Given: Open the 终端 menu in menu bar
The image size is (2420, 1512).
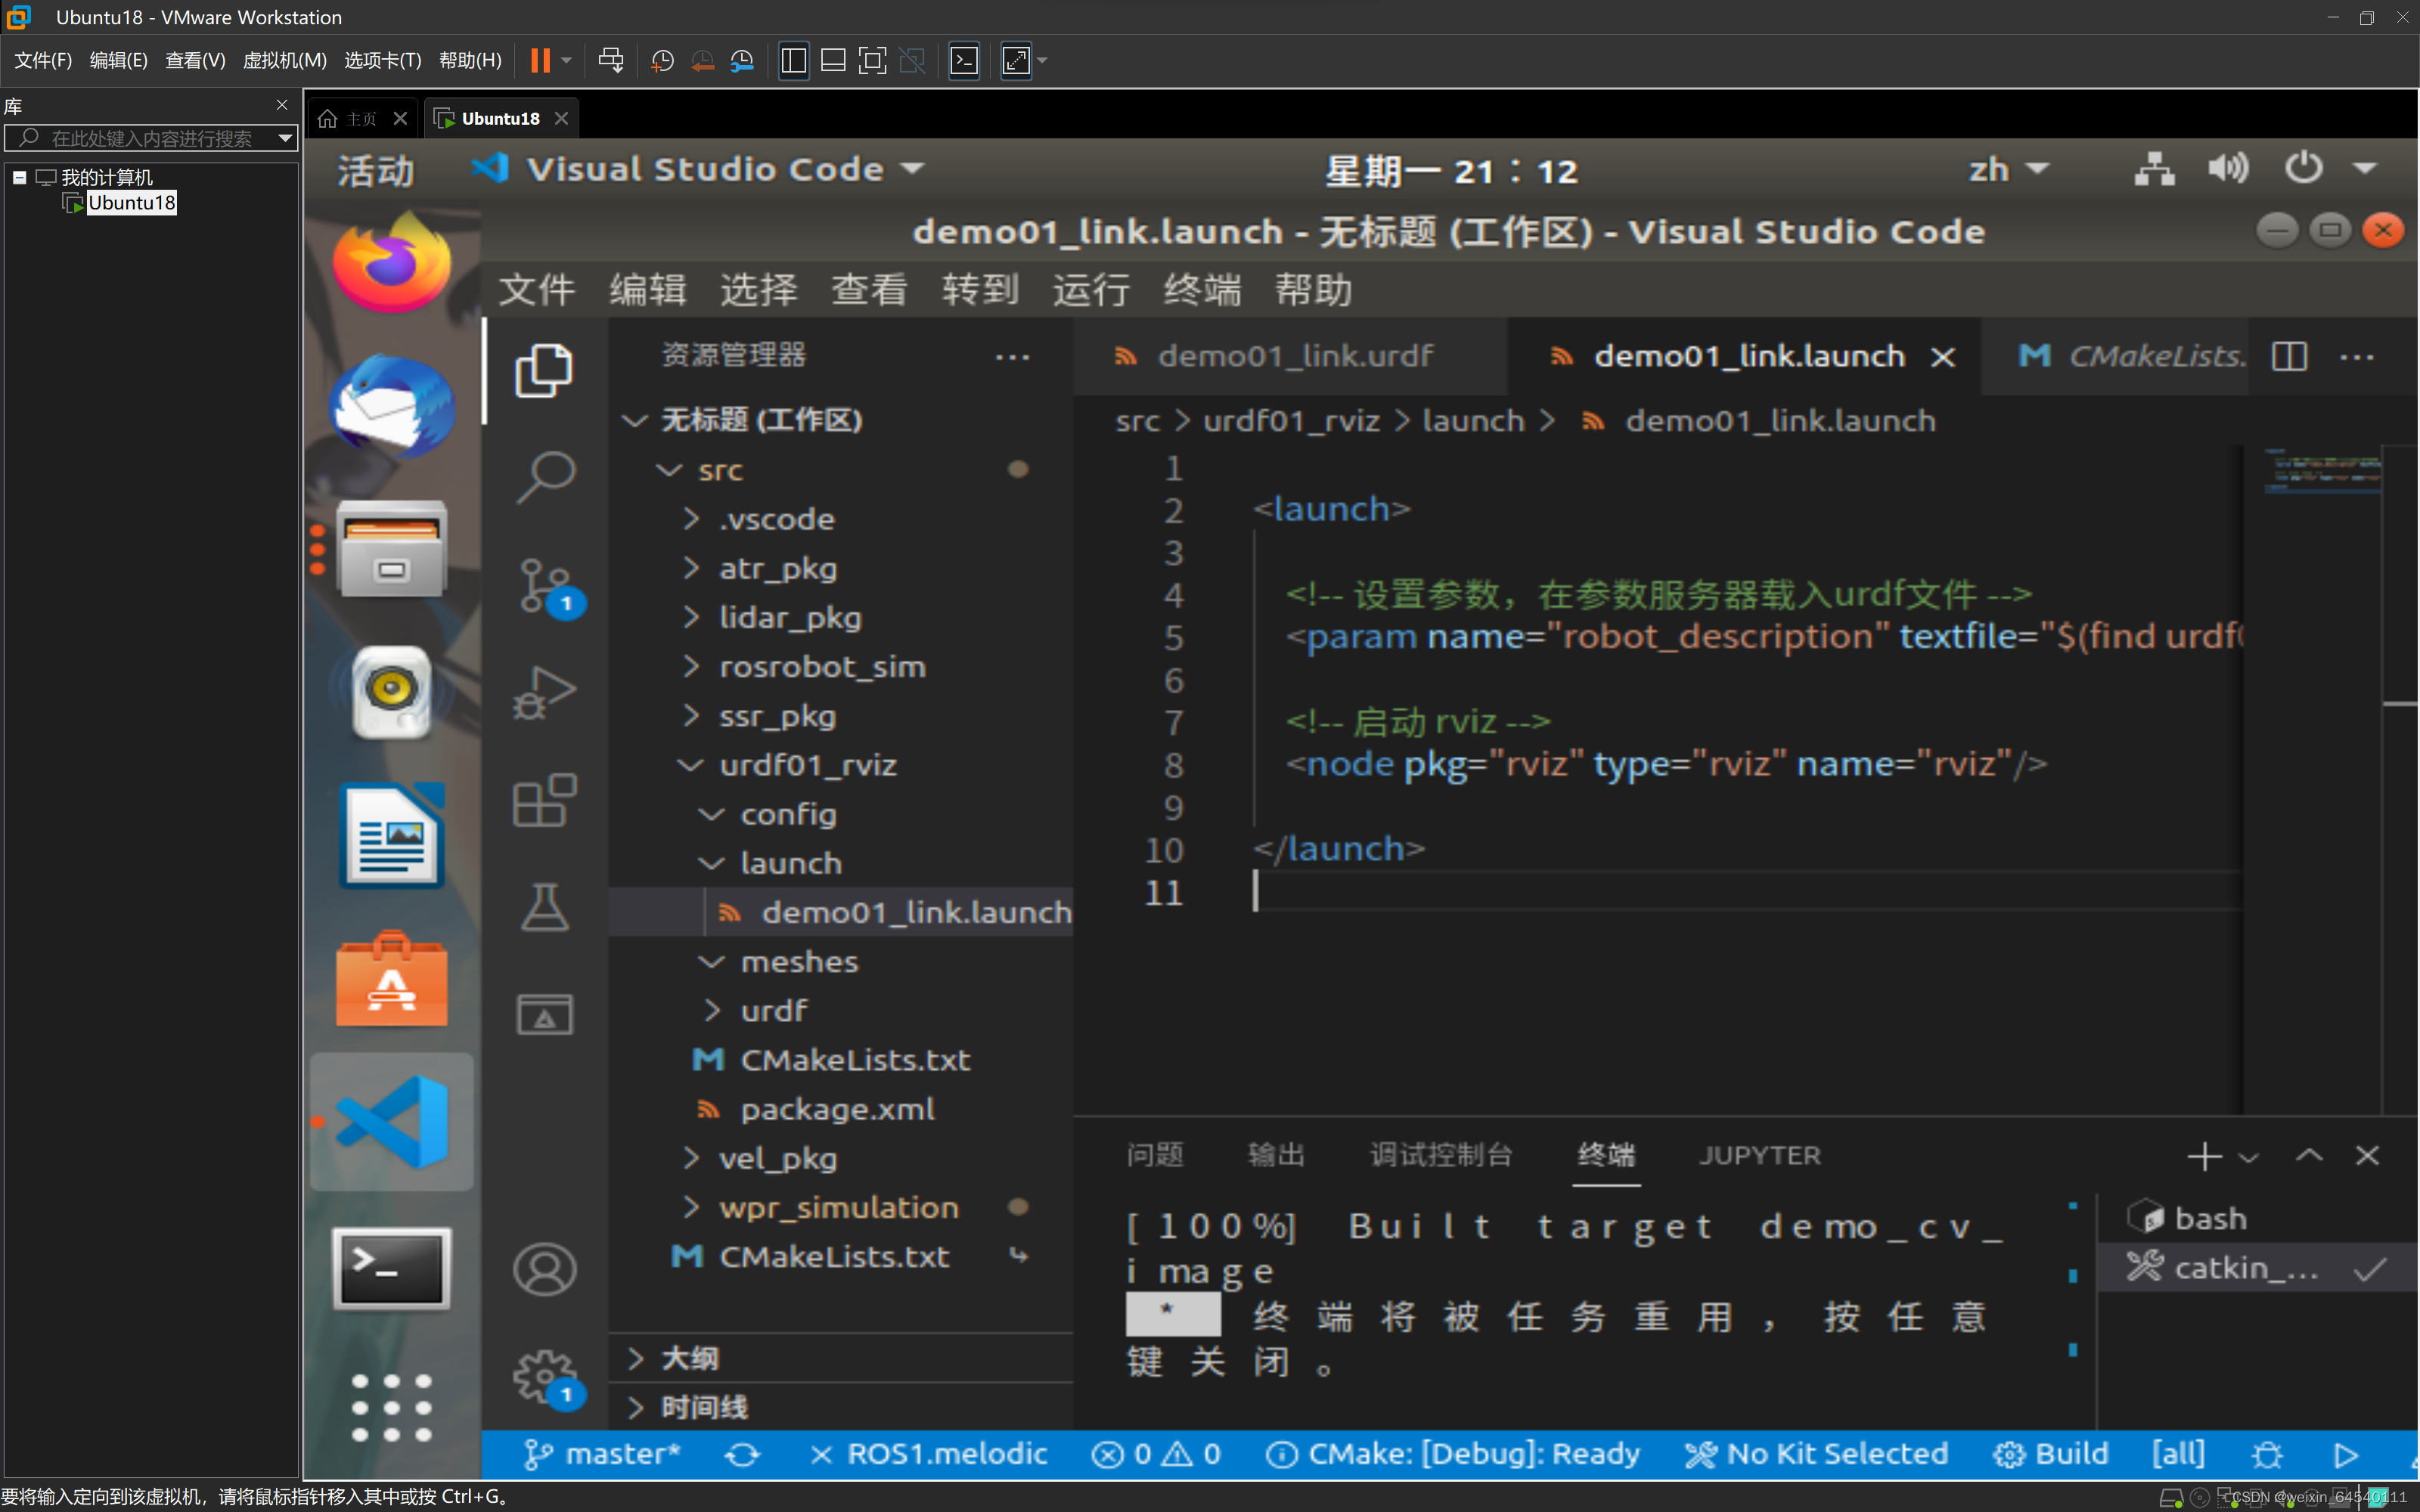Looking at the screenshot, I should pyautogui.click(x=1201, y=290).
